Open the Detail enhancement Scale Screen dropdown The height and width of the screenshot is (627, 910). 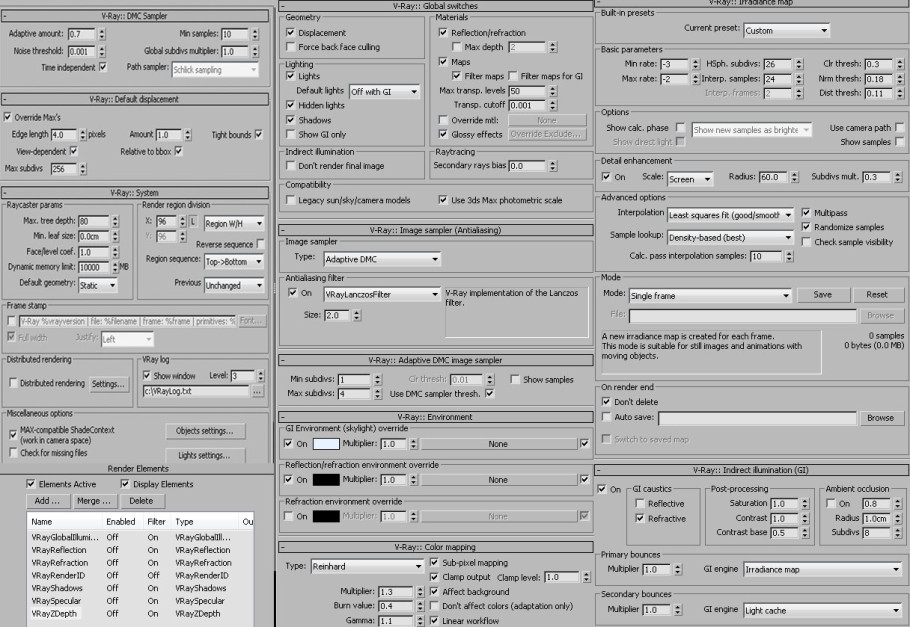[690, 179]
